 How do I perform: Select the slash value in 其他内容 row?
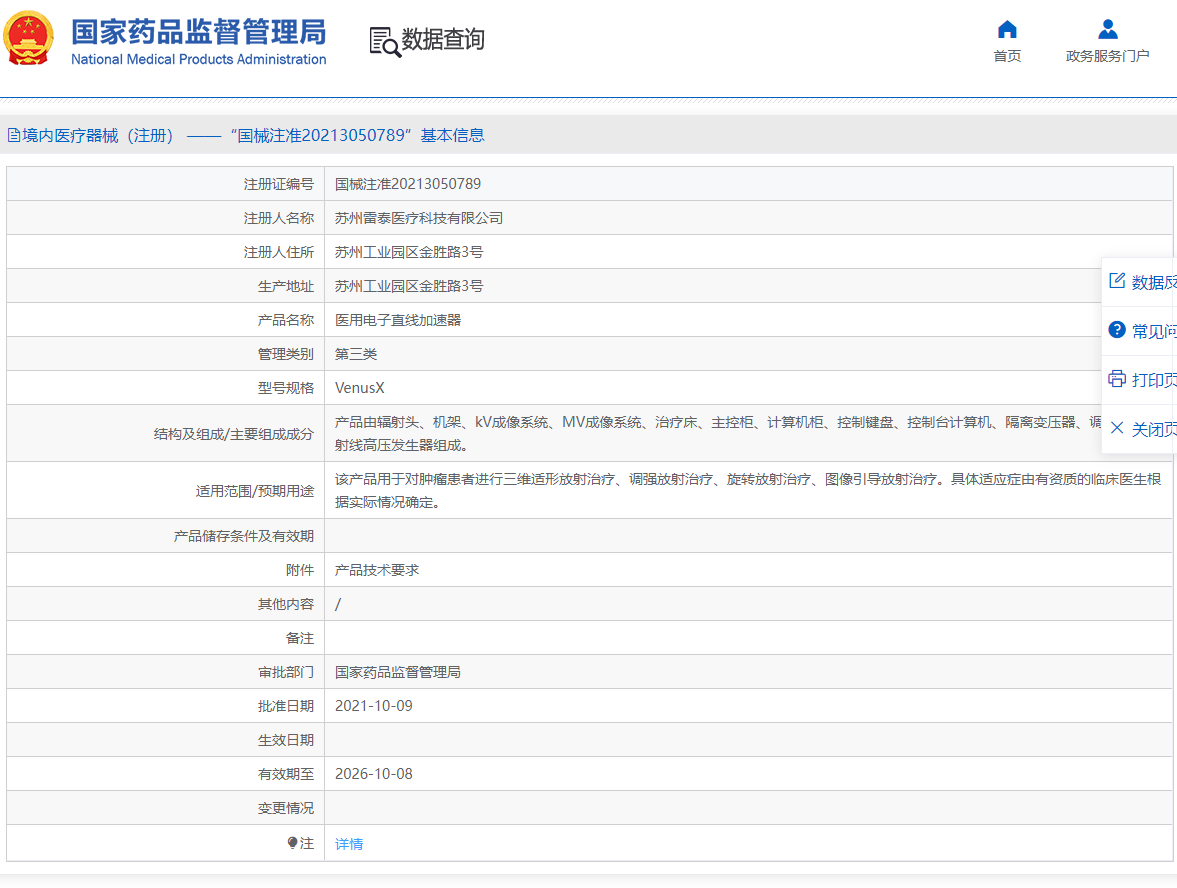pyautogui.click(x=338, y=604)
